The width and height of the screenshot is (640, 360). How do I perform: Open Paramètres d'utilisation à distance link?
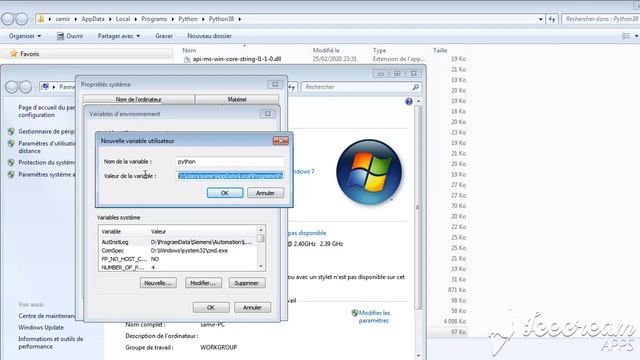47,147
